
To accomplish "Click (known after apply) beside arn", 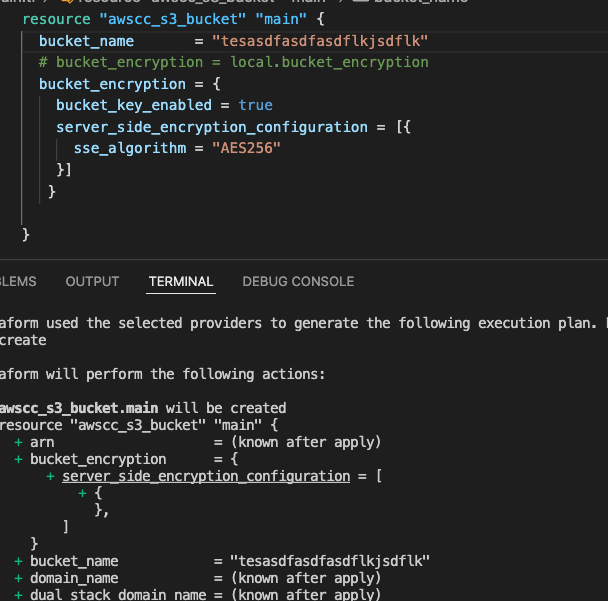I will pyautogui.click(x=306, y=442).
